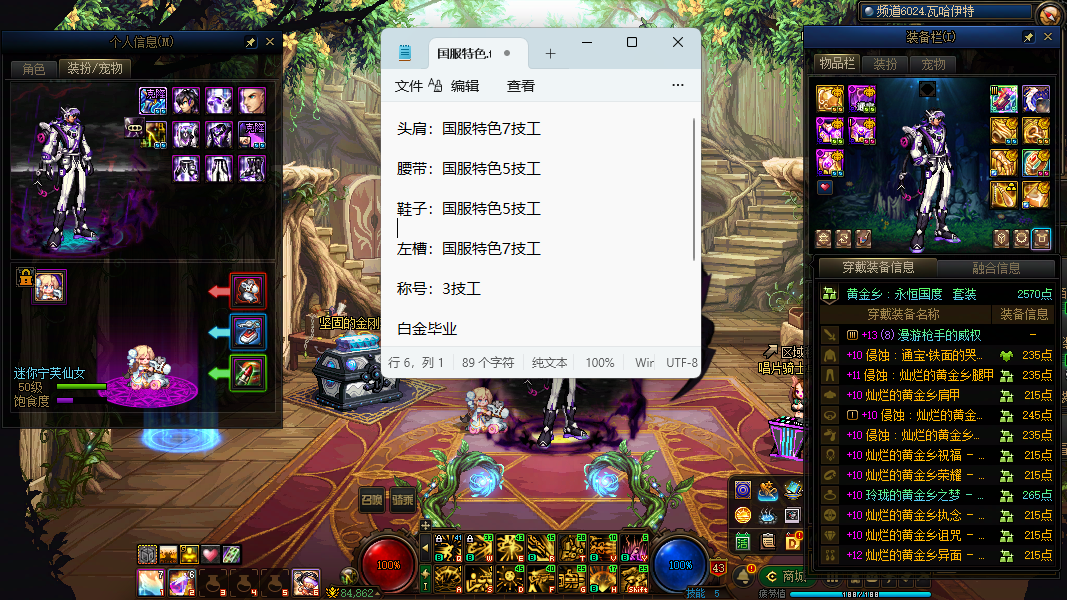Click the red HP orb at 100%
Viewport: 1067px width, 600px height.
coord(389,564)
